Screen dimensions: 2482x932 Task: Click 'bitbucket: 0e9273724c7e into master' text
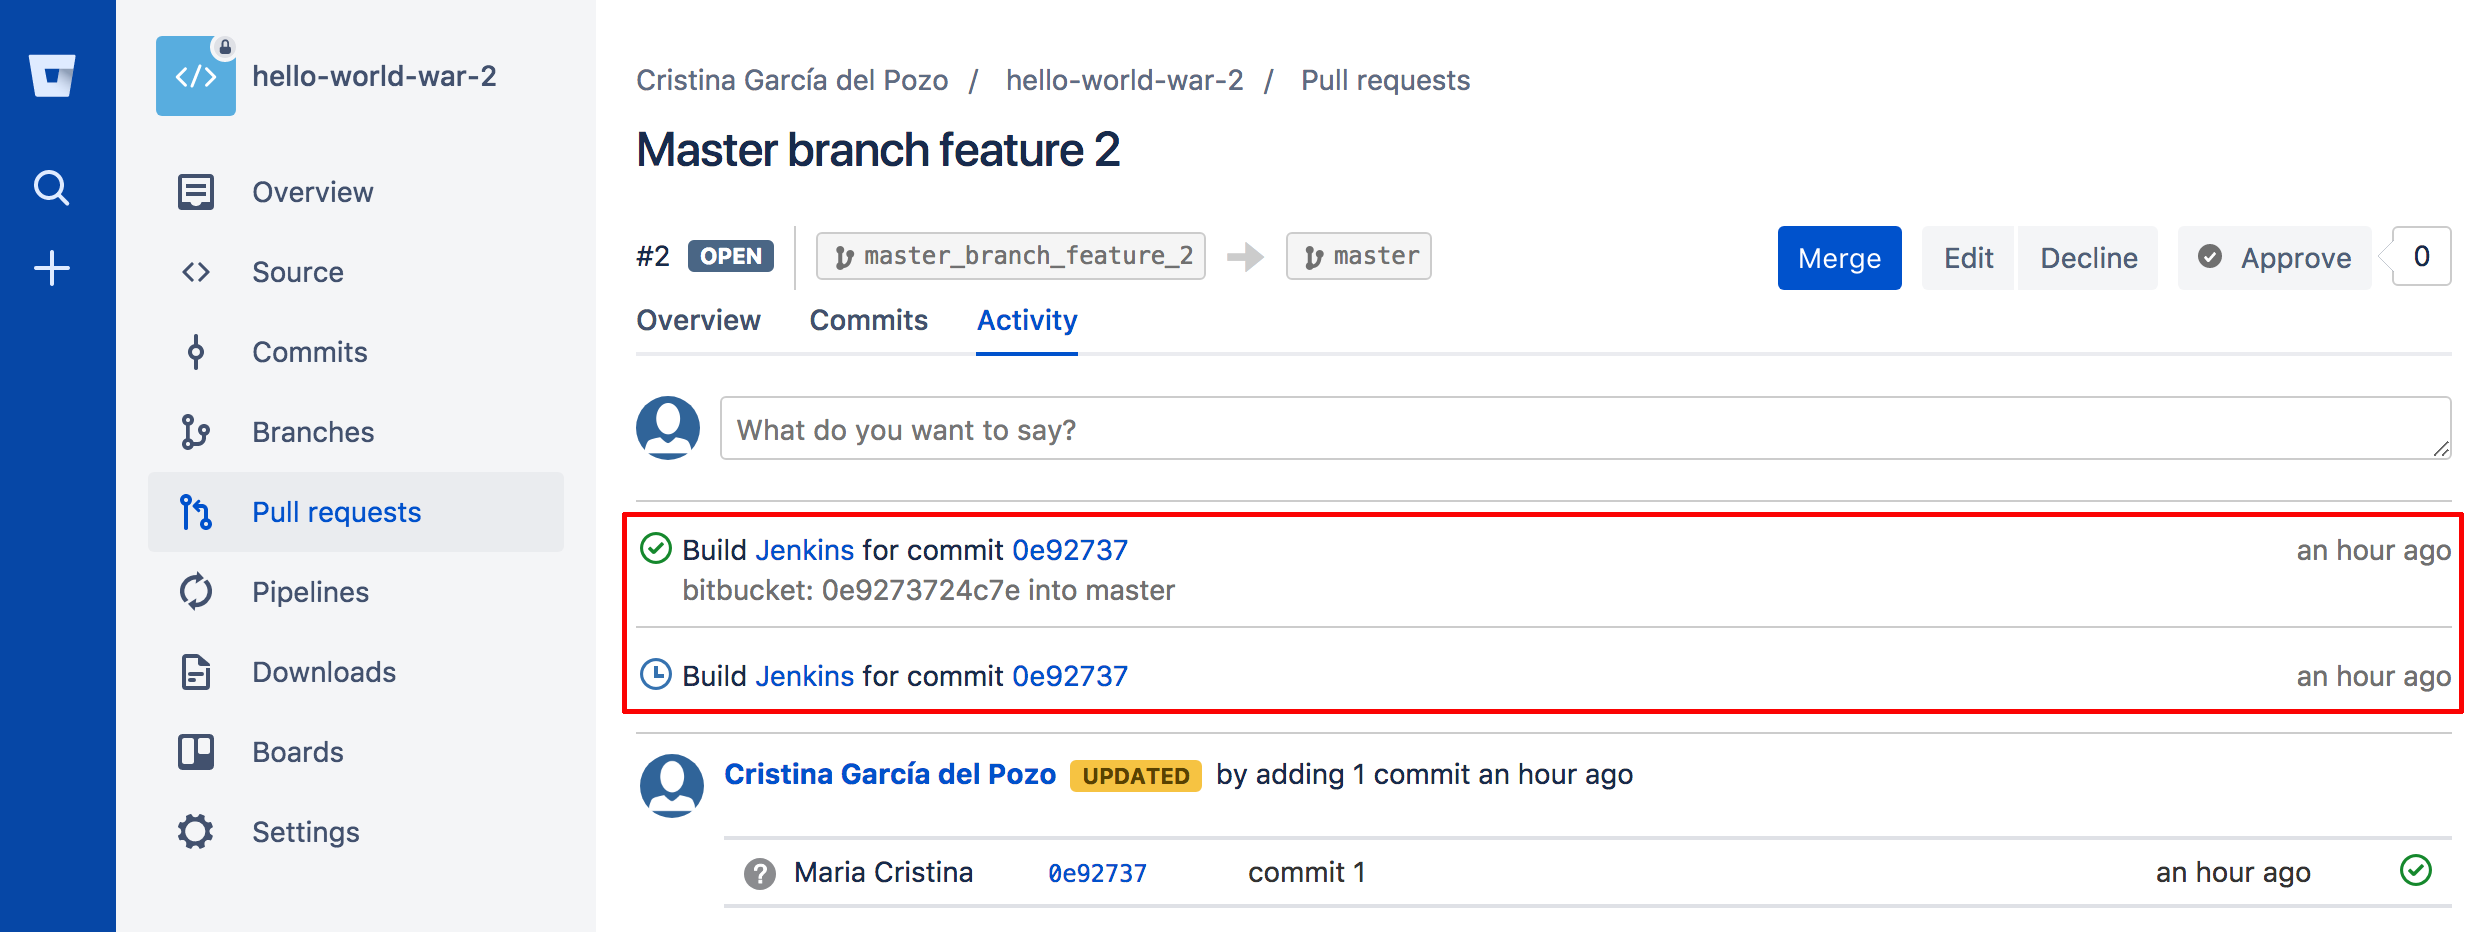928,590
